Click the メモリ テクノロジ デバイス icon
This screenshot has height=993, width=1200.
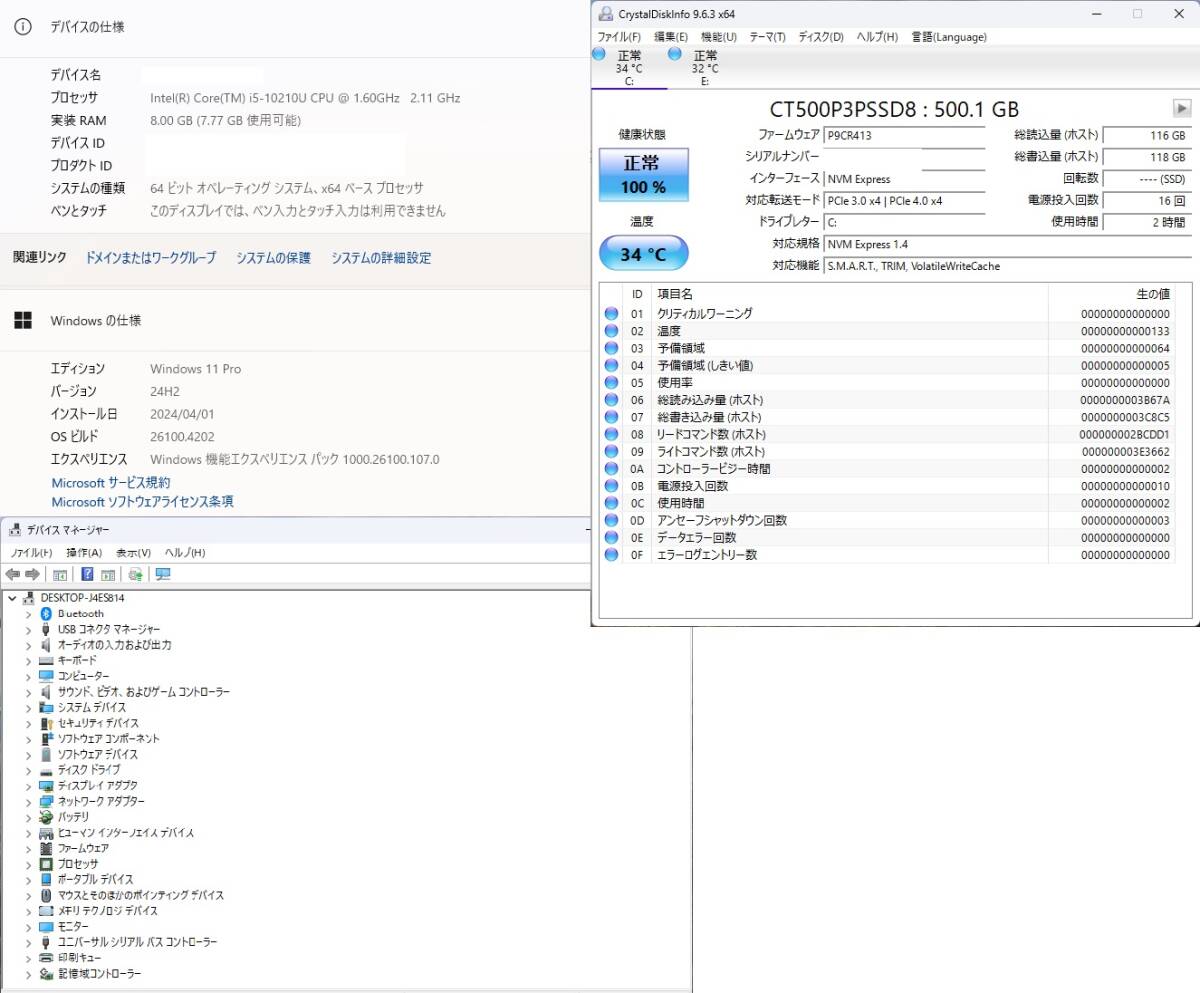coord(46,911)
